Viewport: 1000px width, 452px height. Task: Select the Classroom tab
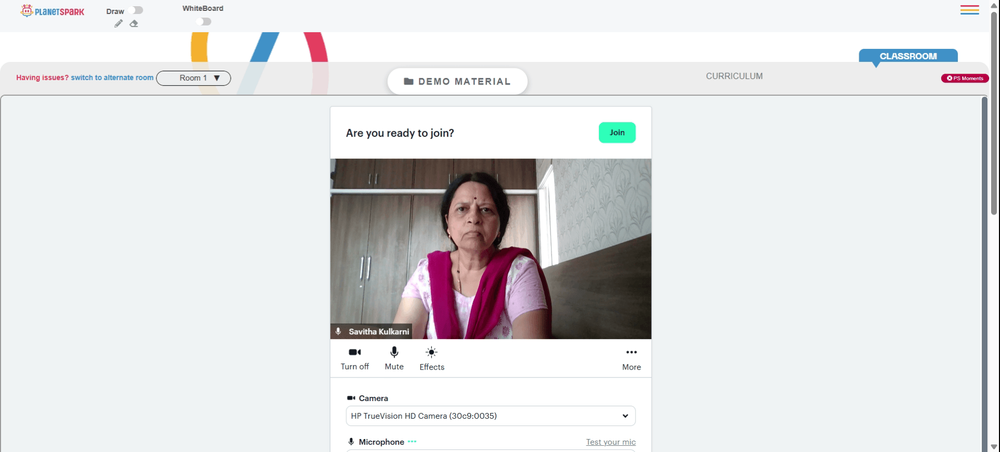[x=908, y=56]
